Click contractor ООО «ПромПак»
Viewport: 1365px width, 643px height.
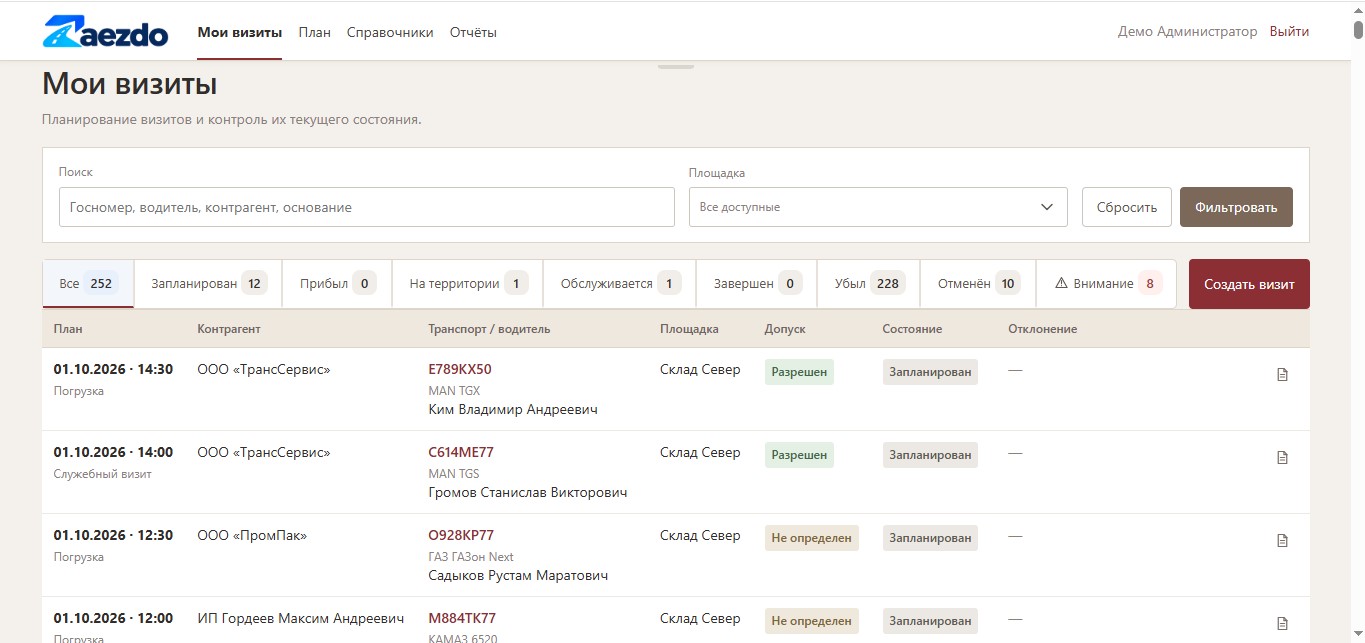tap(252, 535)
